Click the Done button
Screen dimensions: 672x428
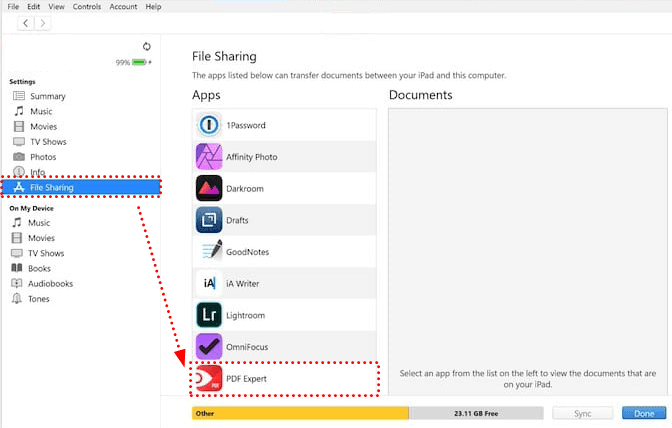(x=644, y=413)
